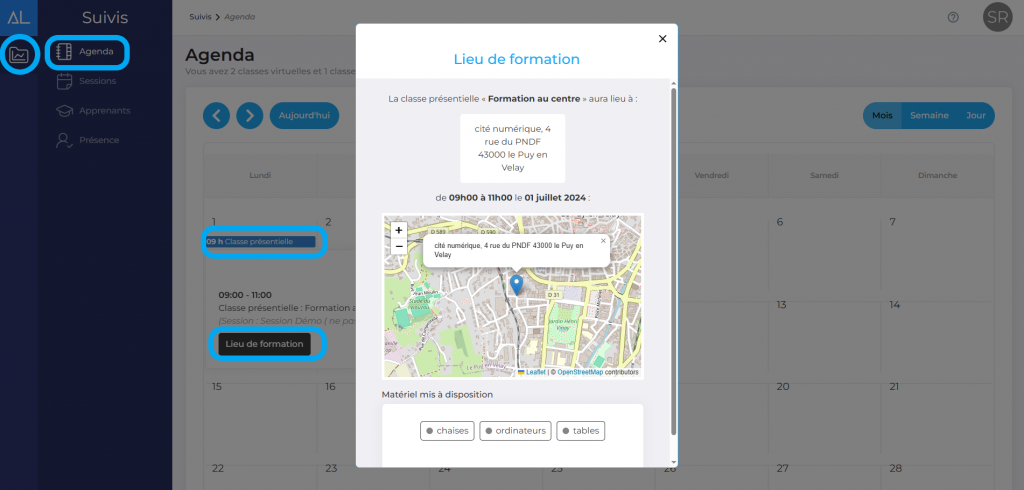Open the help question mark icon
Image resolution: width=1024 pixels, height=490 pixels.
953,17
